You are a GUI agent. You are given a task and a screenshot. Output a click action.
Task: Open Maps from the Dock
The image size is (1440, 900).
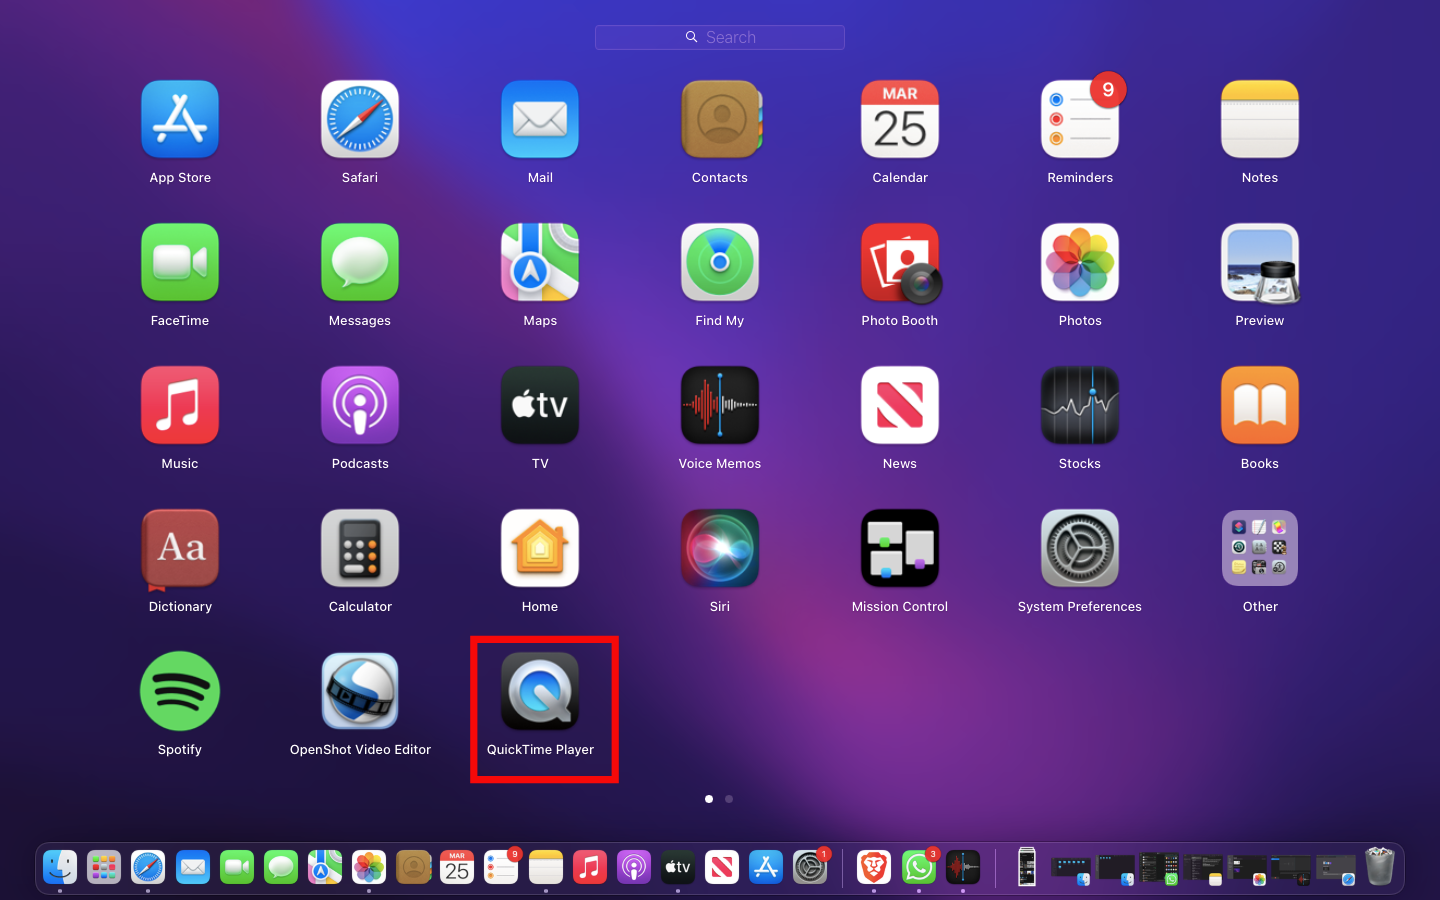coord(325,867)
